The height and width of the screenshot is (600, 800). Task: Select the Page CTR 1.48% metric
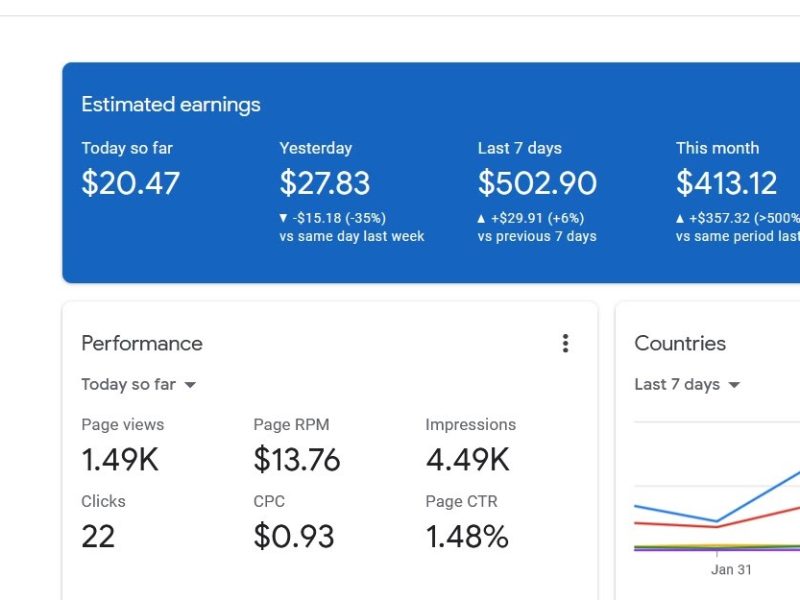[467, 536]
